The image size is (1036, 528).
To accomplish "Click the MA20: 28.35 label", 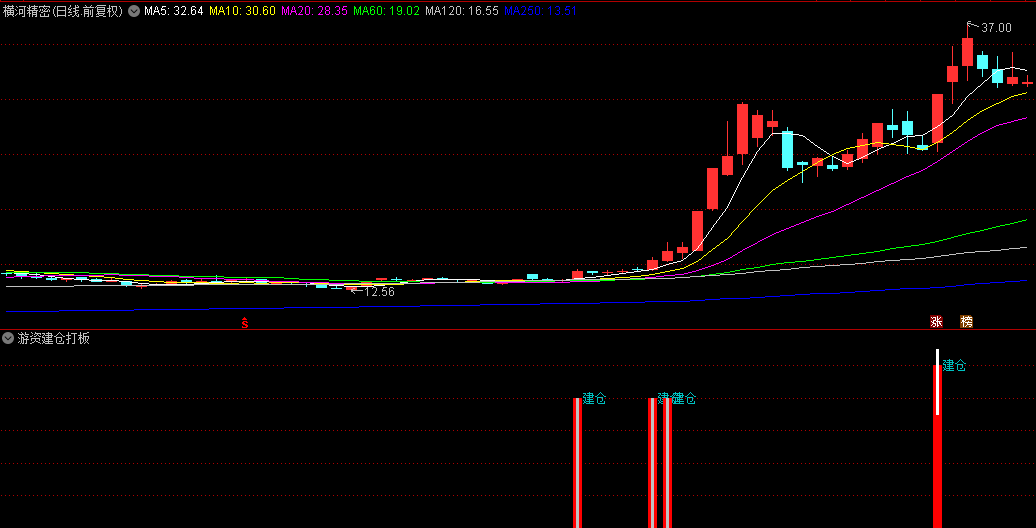I will click(314, 11).
